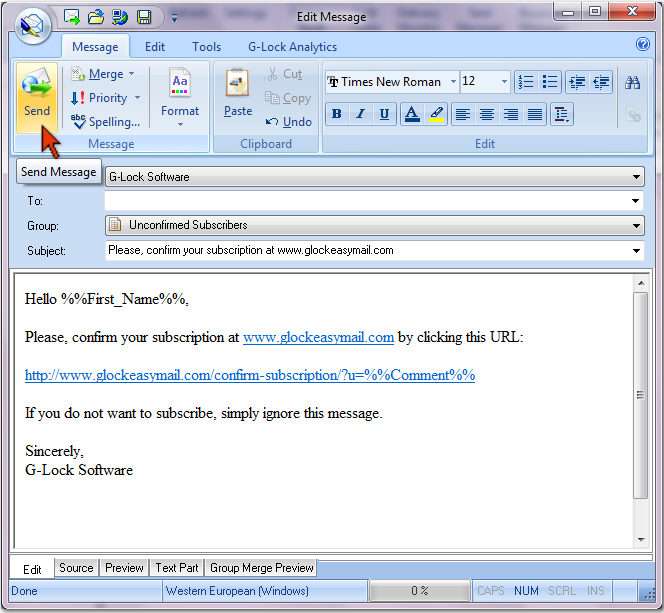Click the Paste button
The image size is (664, 613).
(x=238, y=93)
